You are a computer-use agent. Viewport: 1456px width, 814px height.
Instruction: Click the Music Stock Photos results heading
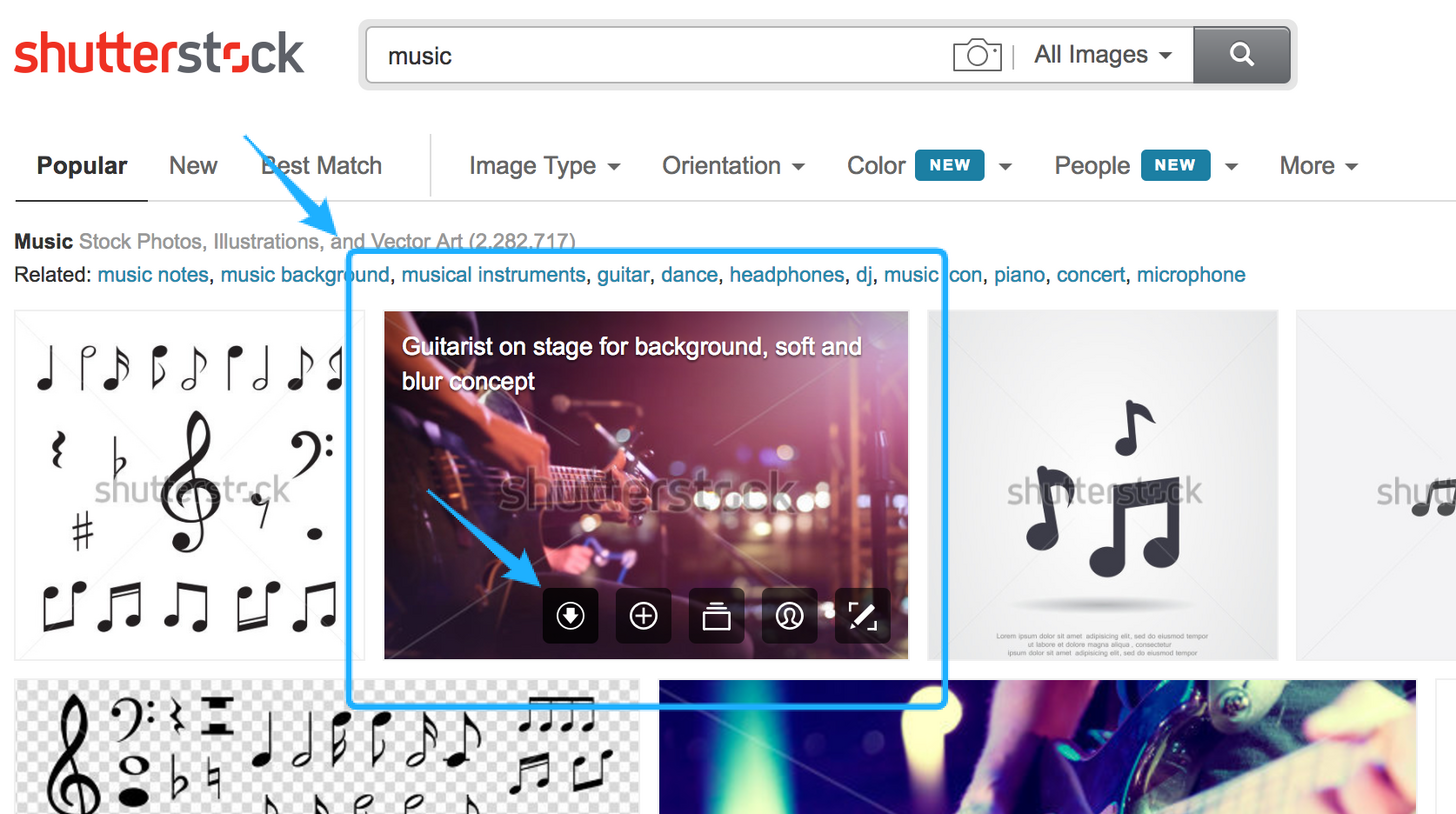[x=295, y=241]
